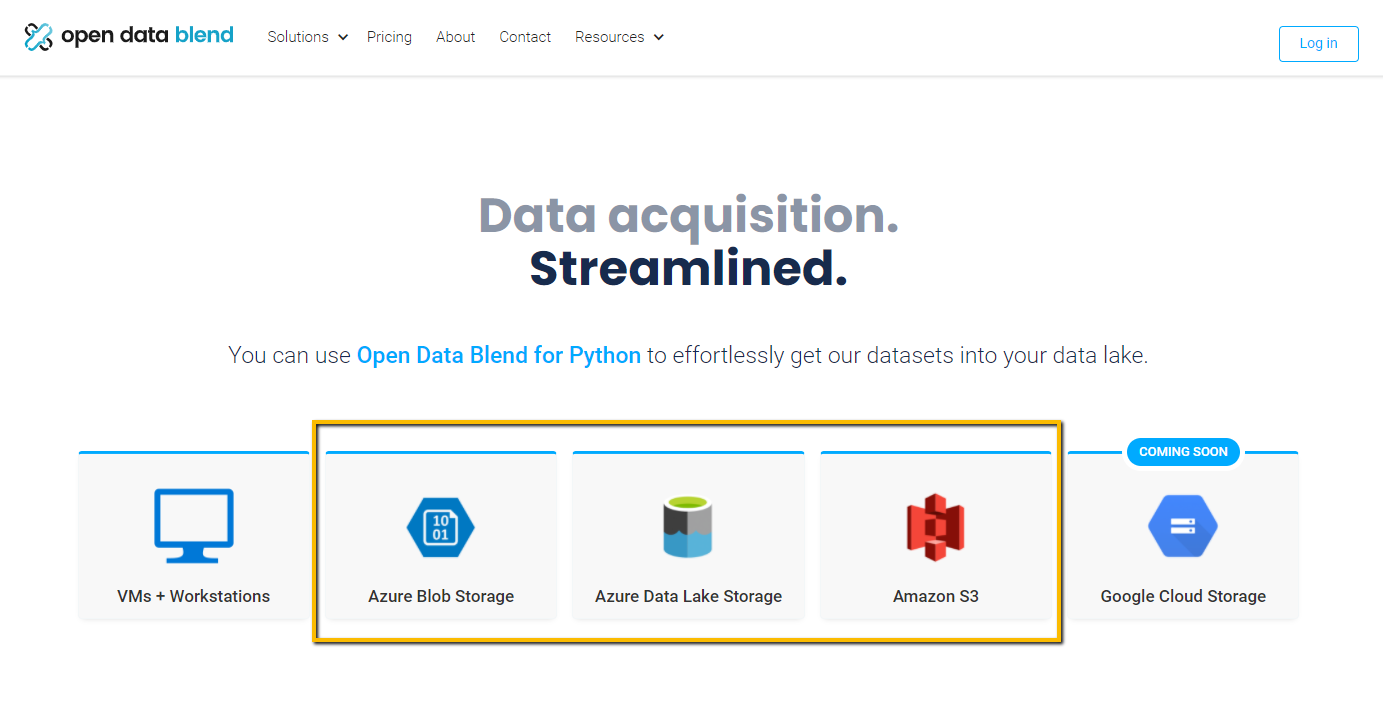Select the VMs + Workstations monitor icon
The image size is (1383, 726).
pyautogui.click(x=194, y=526)
